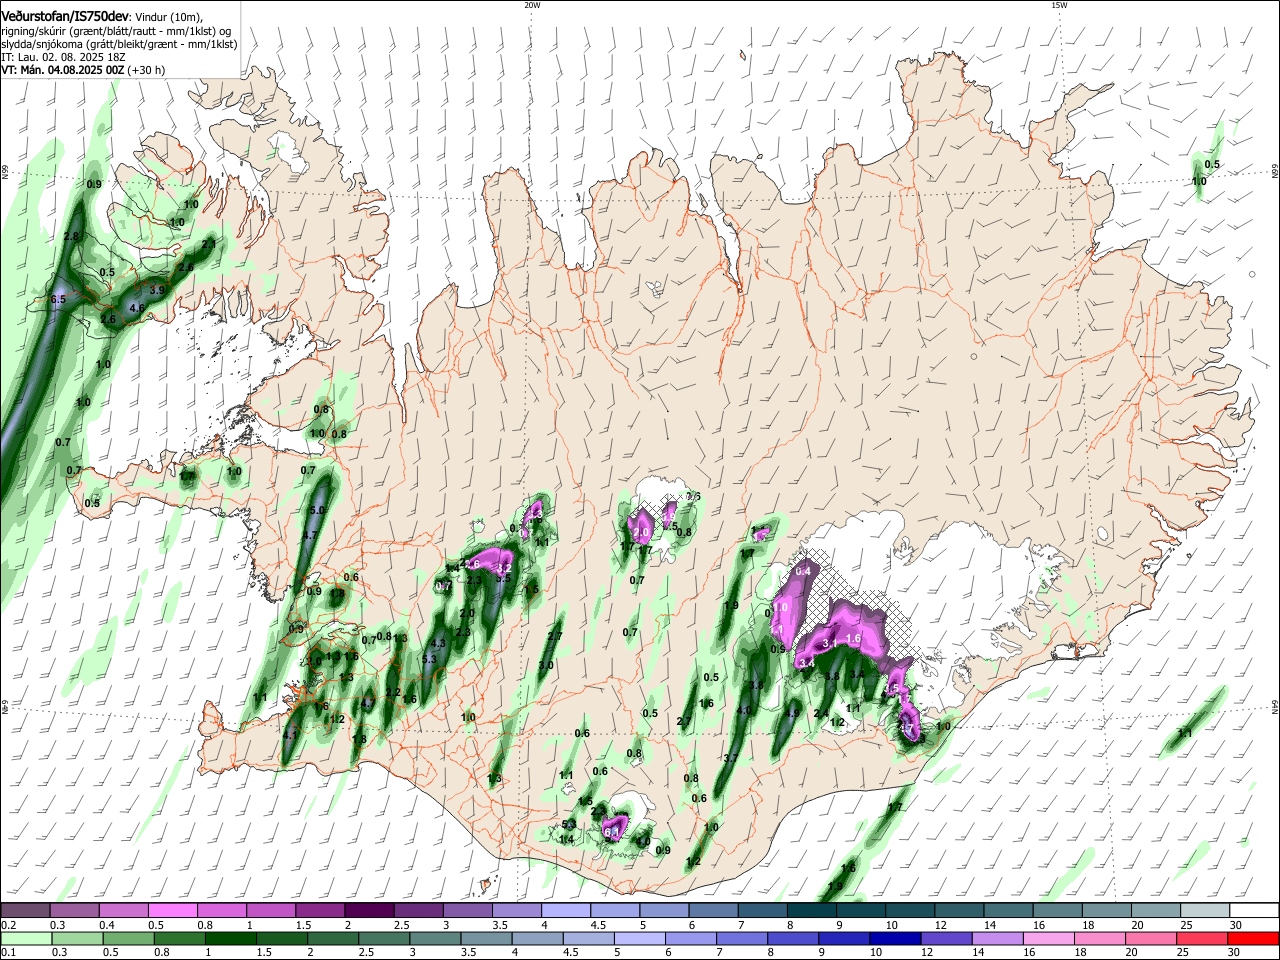
Task: Click the rain scale swatch labeled 20
Action: click(x=1151, y=938)
